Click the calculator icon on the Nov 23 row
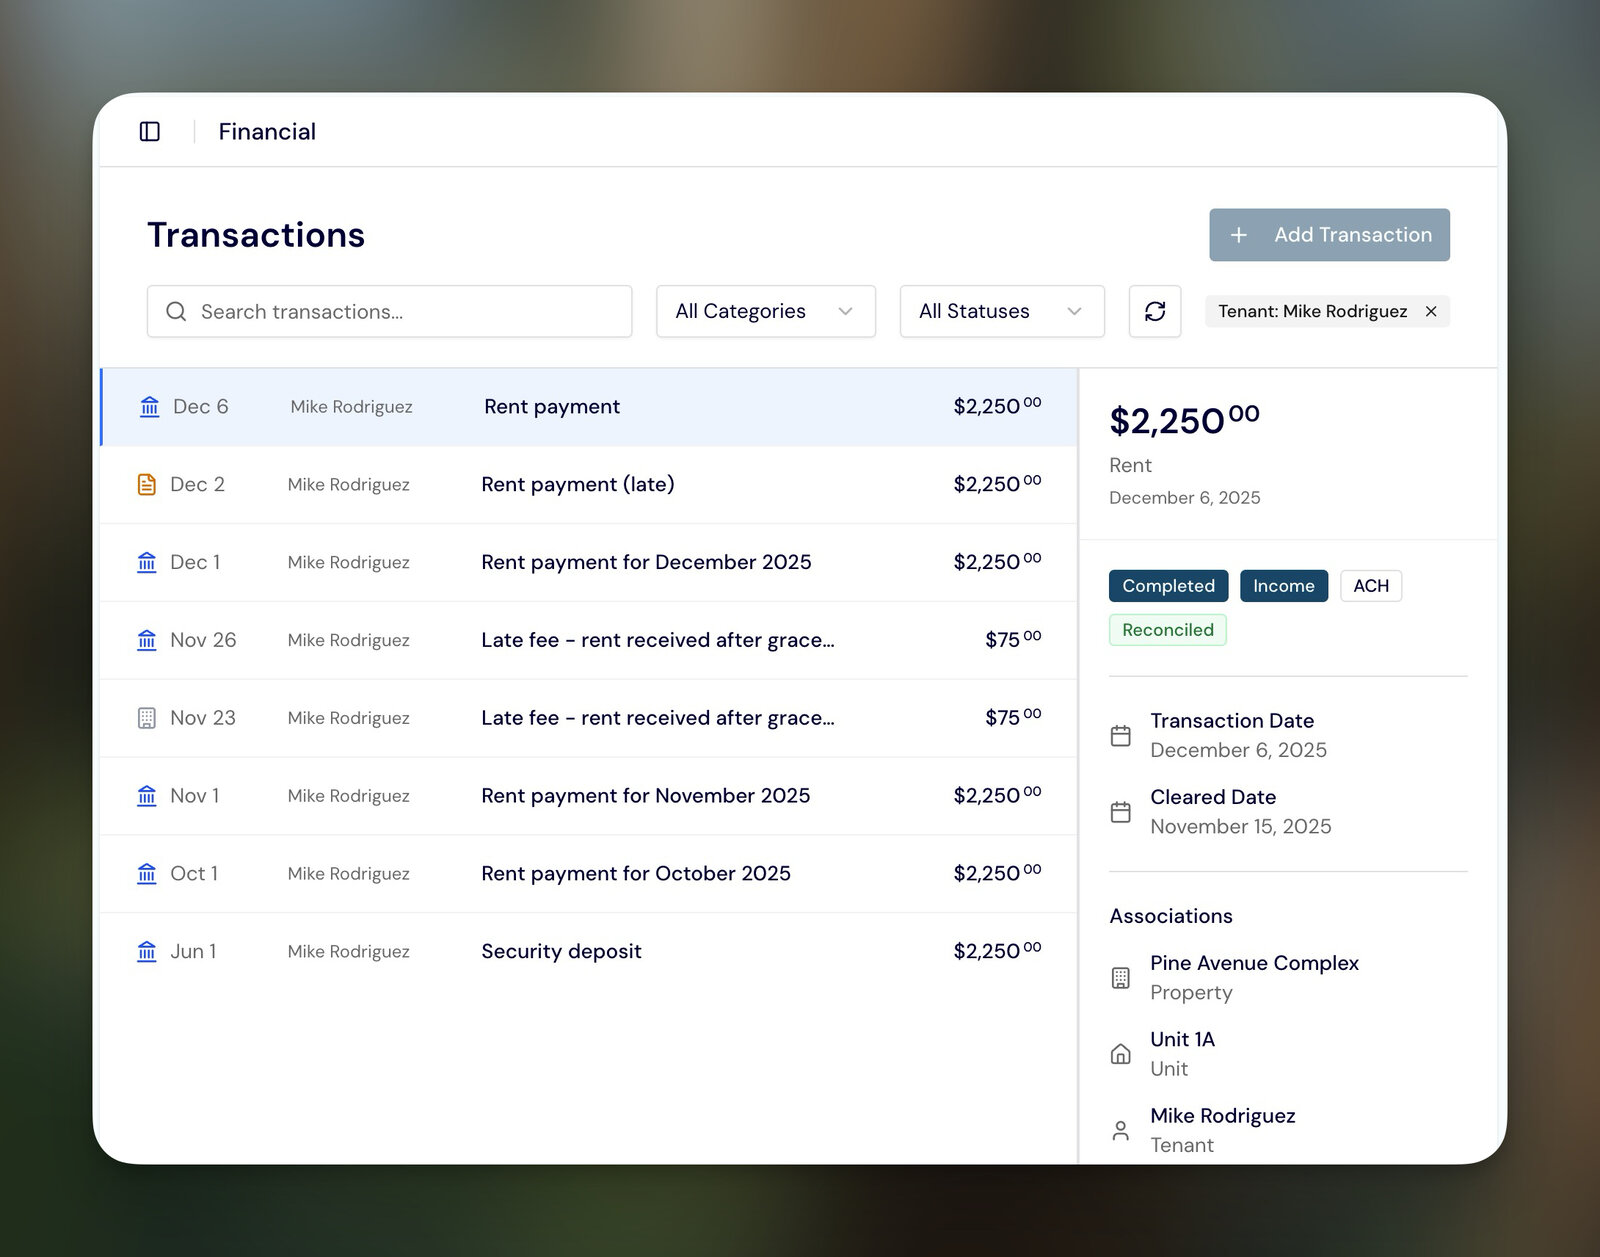The image size is (1600, 1257). coord(147,717)
